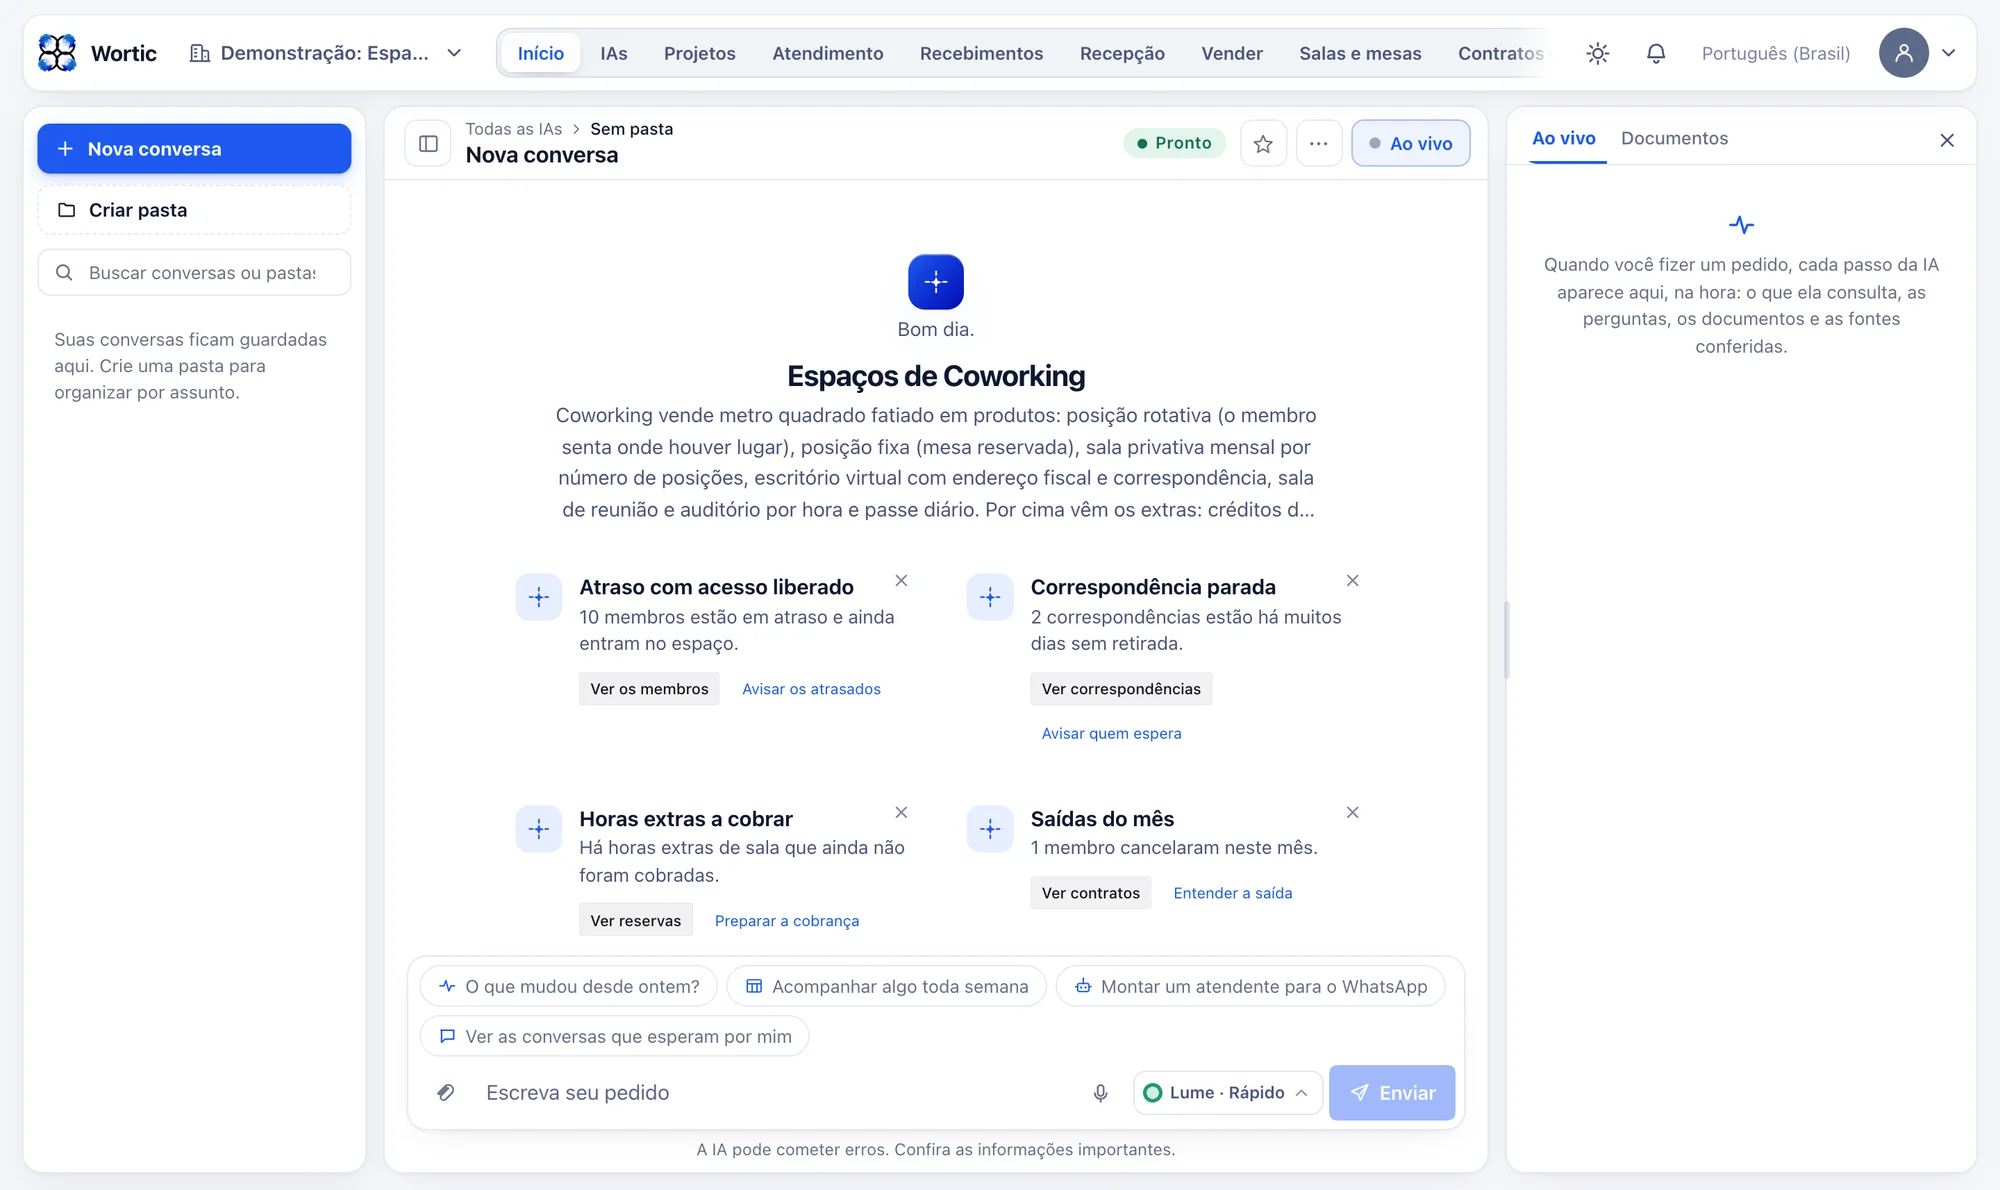Go to the Recebimentos tab
Viewport: 2000px width, 1190px height.
click(x=981, y=53)
